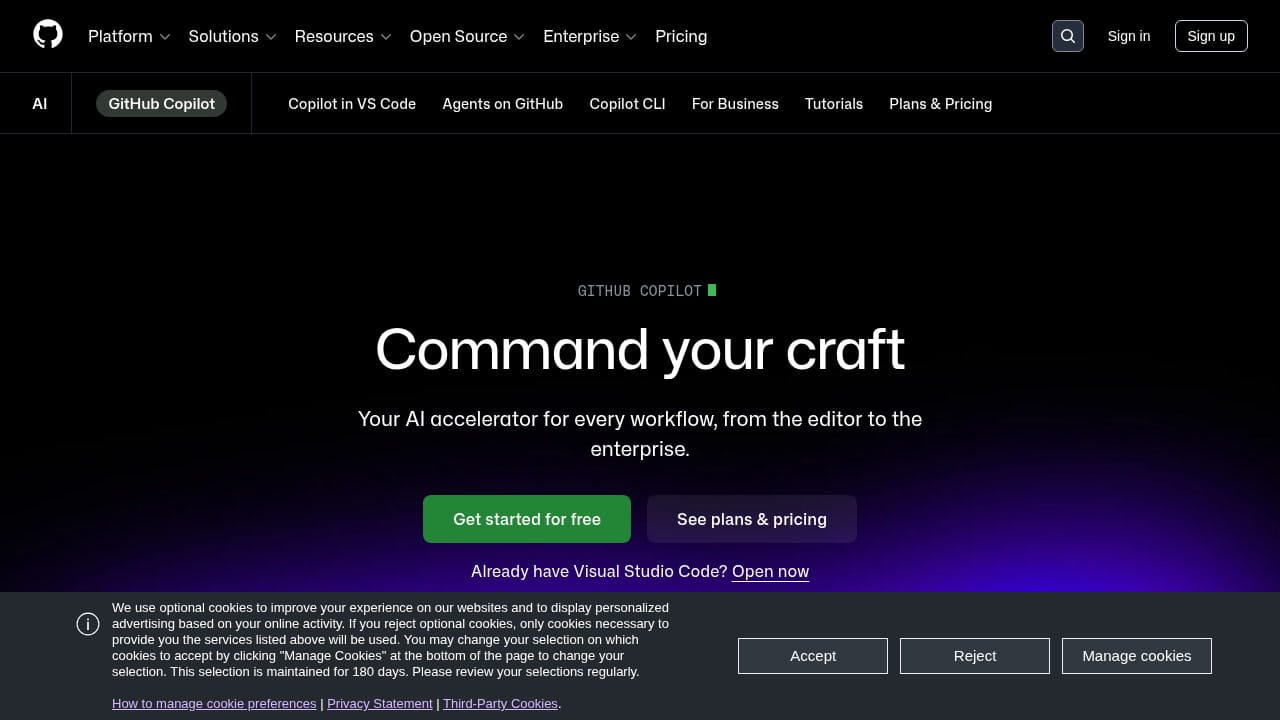Switch to the Copilot CLI tab
Viewport: 1280px width, 720px height.
point(627,103)
